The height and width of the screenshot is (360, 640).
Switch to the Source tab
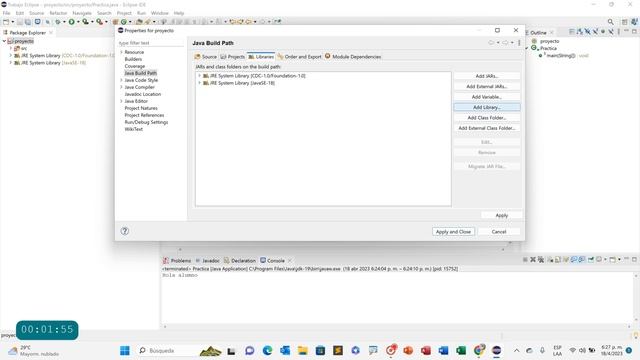click(206, 57)
